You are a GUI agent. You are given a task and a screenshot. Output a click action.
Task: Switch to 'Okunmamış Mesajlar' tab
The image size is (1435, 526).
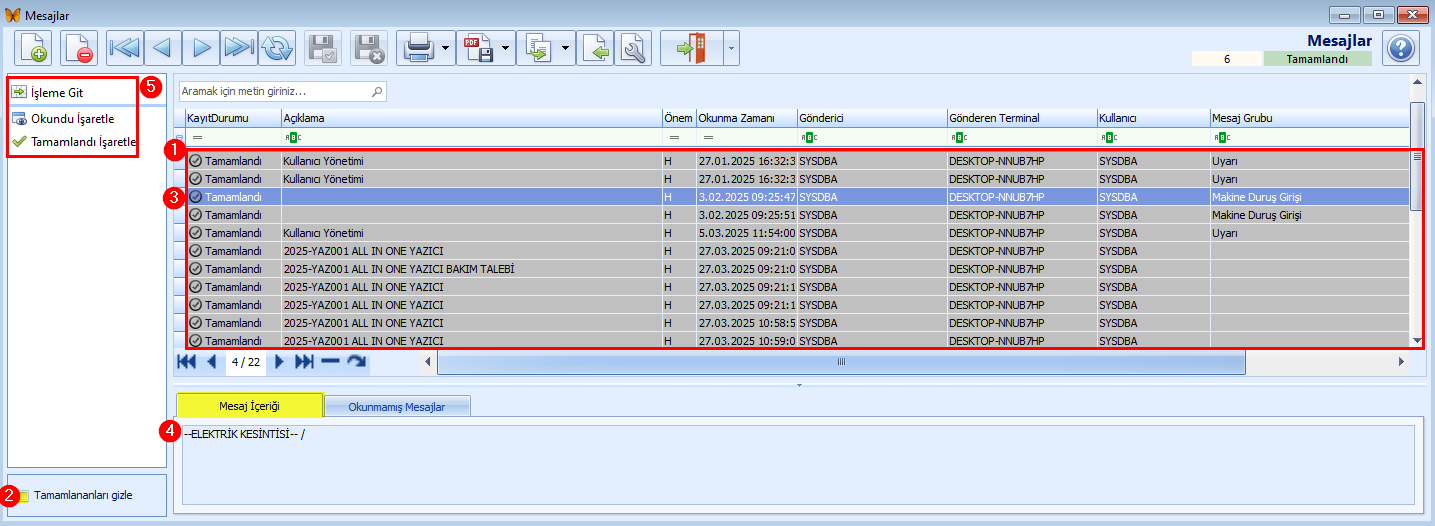click(397, 407)
